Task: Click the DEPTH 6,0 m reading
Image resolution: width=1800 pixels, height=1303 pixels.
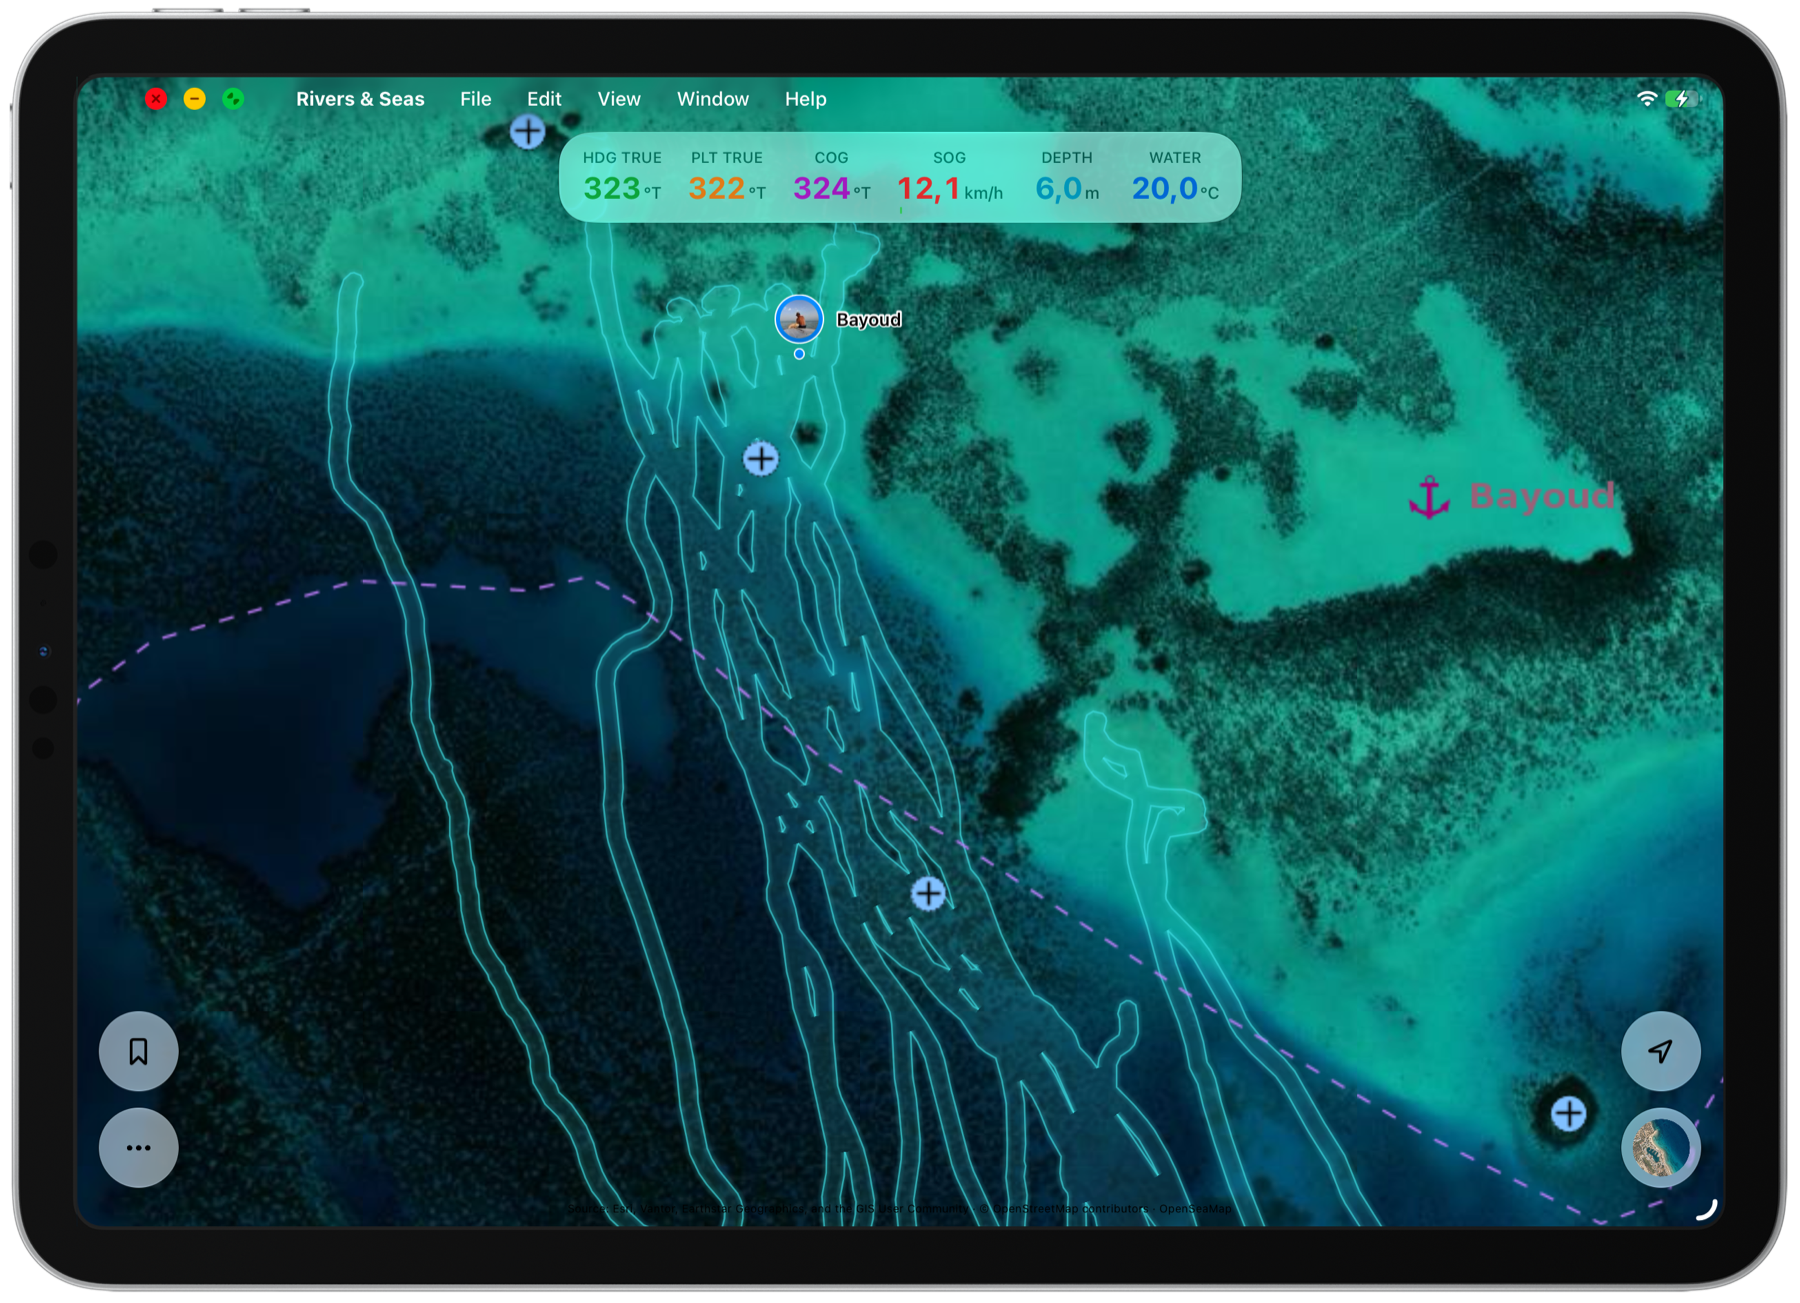Action: point(1066,177)
